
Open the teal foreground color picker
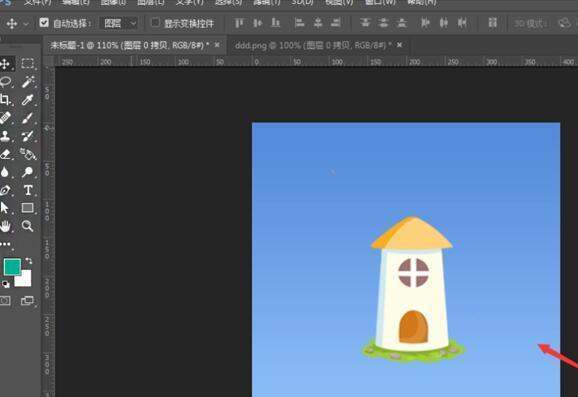point(12,267)
